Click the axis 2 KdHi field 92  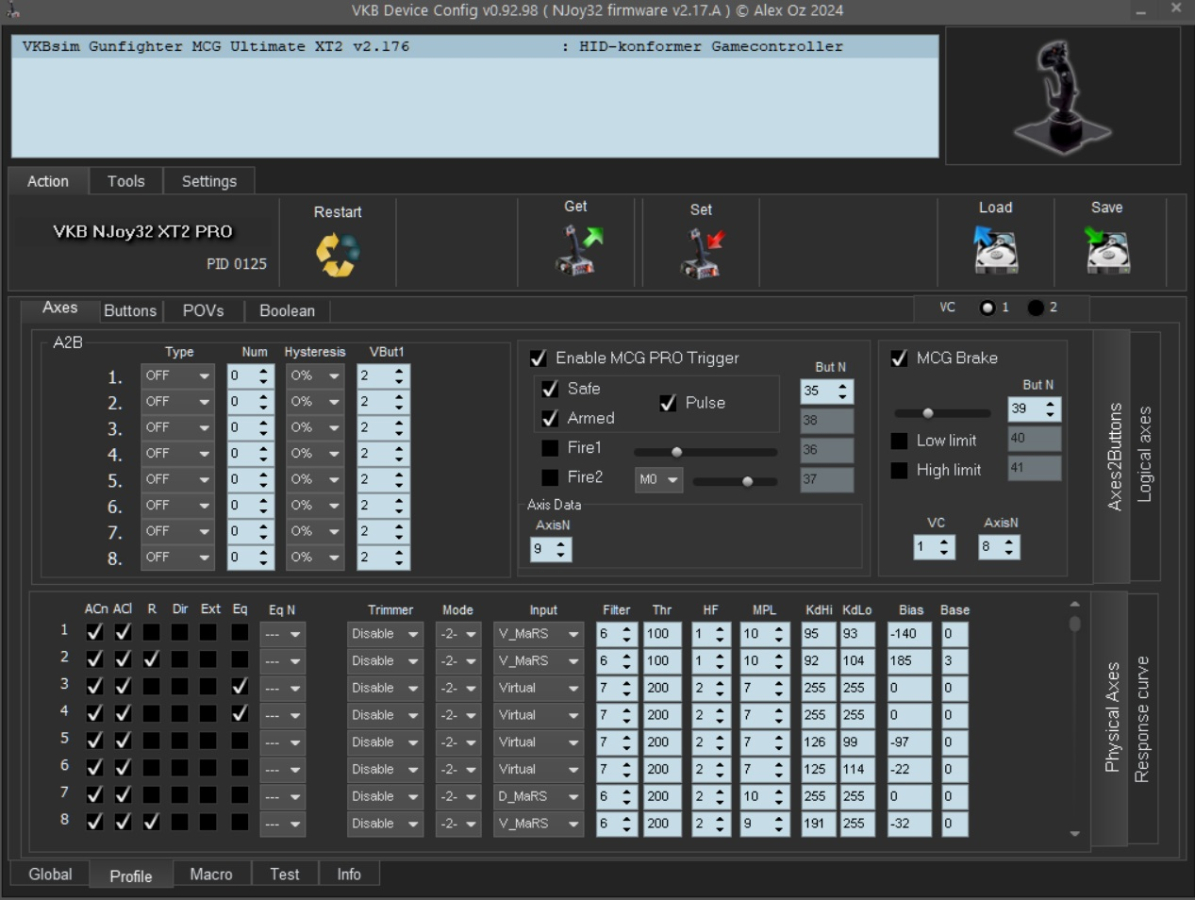coord(818,661)
